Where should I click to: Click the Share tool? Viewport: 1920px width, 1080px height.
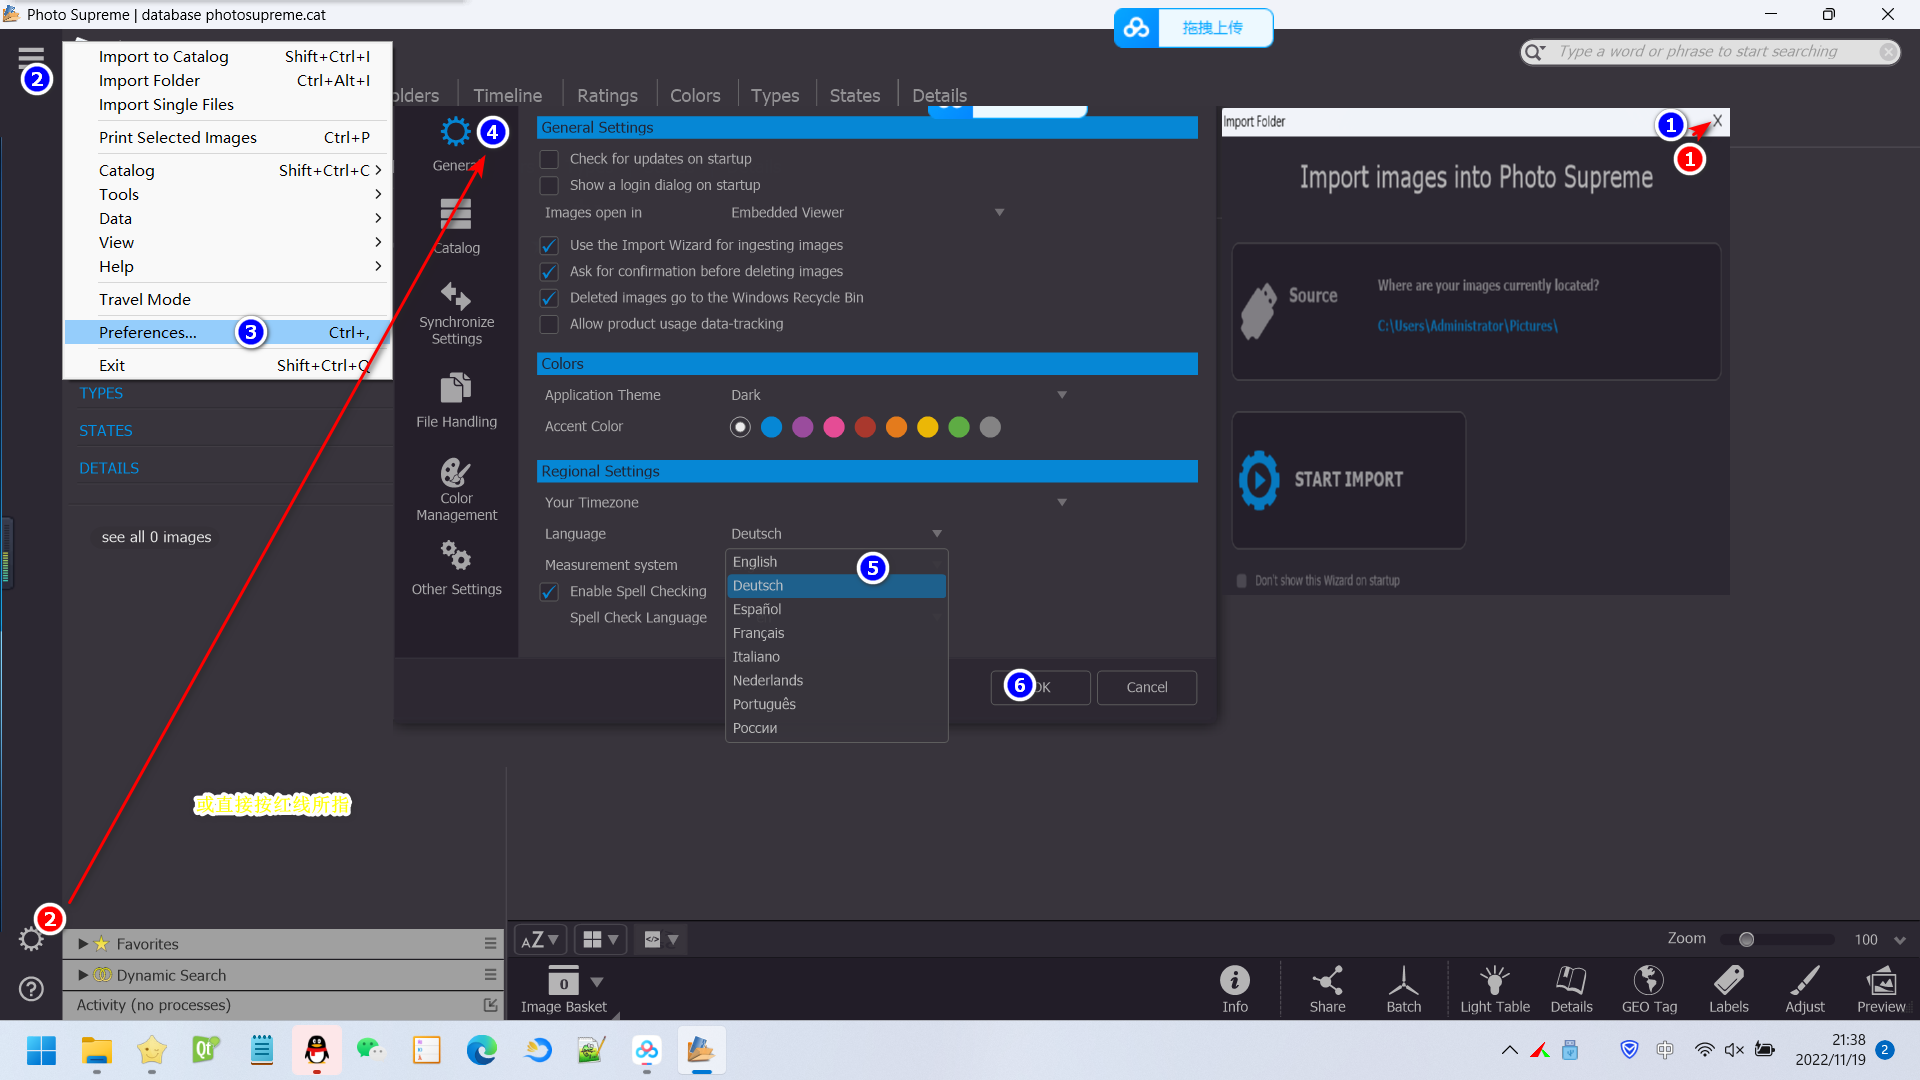[1327, 989]
